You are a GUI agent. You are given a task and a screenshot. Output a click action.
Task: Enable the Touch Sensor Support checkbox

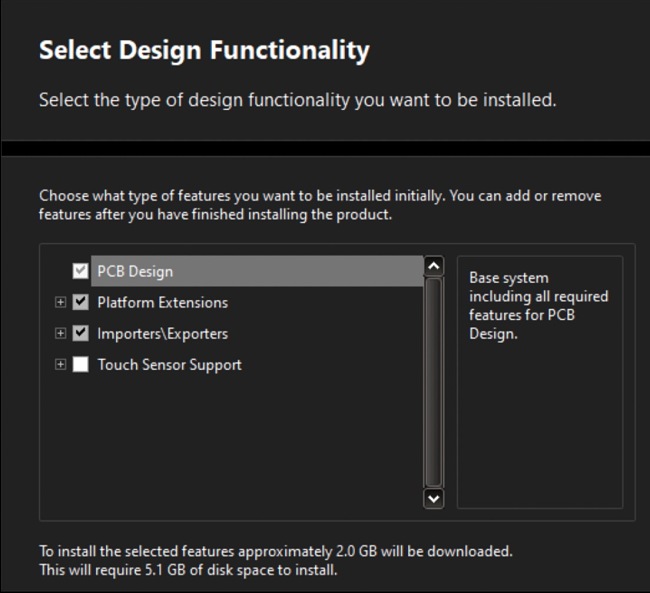coord(80,365)
